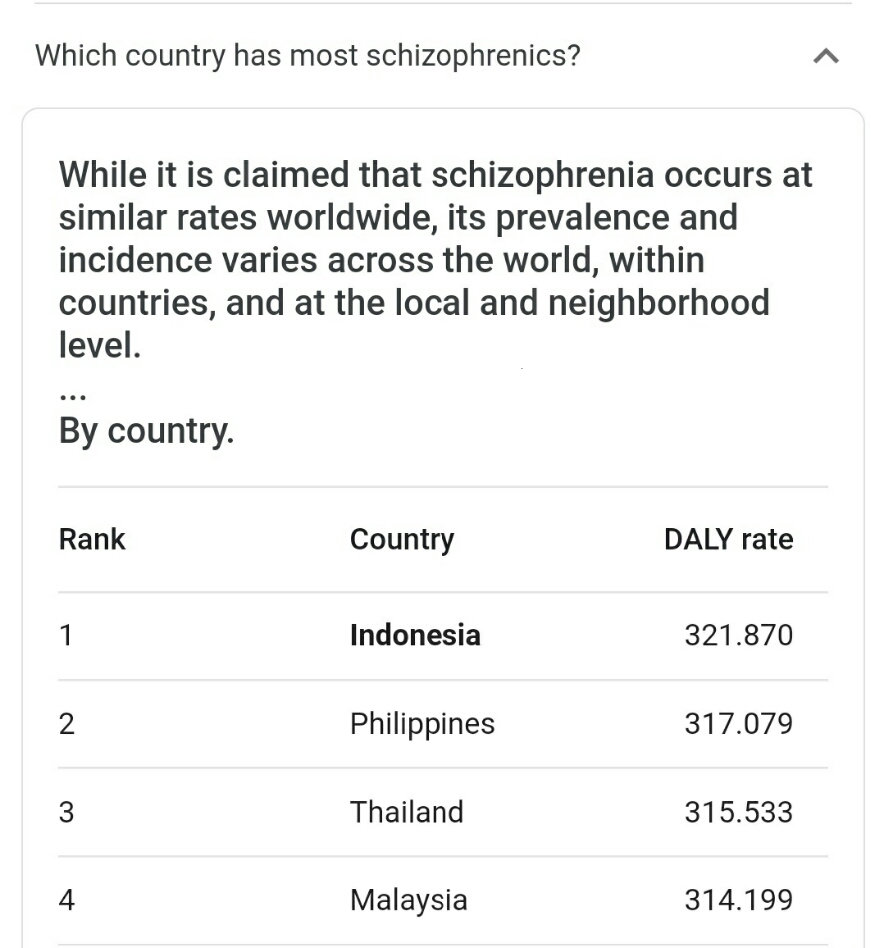Click the DALY rate column header
This screenshot has width=871, height=948.
coord(728,539)
